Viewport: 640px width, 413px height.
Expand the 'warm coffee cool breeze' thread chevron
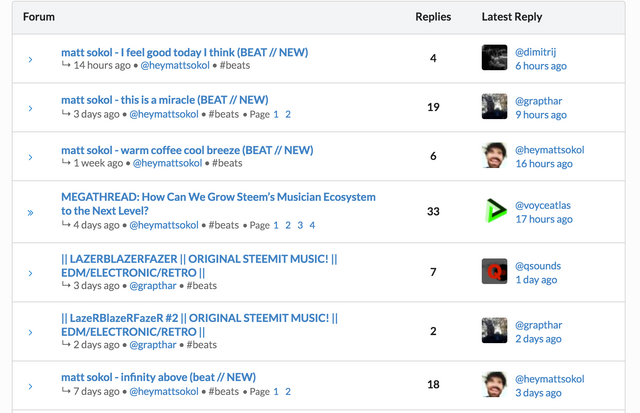coord(30,157)
